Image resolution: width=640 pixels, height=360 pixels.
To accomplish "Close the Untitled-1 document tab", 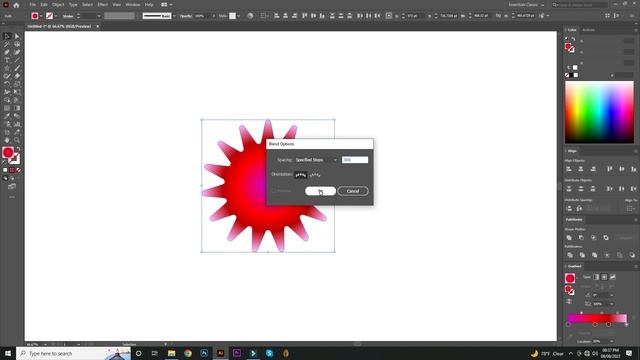I will click(x=98, y=26).
